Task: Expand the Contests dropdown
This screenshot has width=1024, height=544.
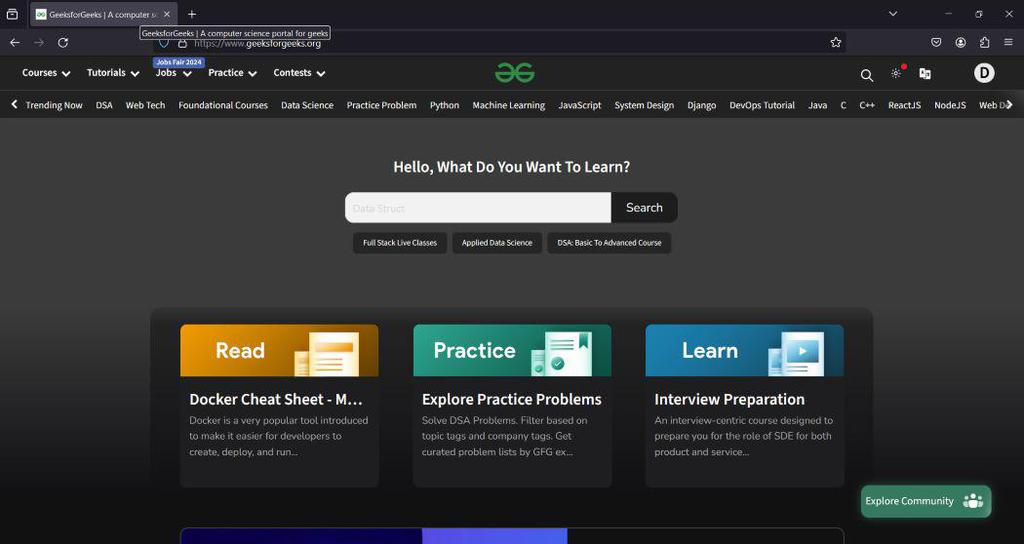Action: click(299, 72)
